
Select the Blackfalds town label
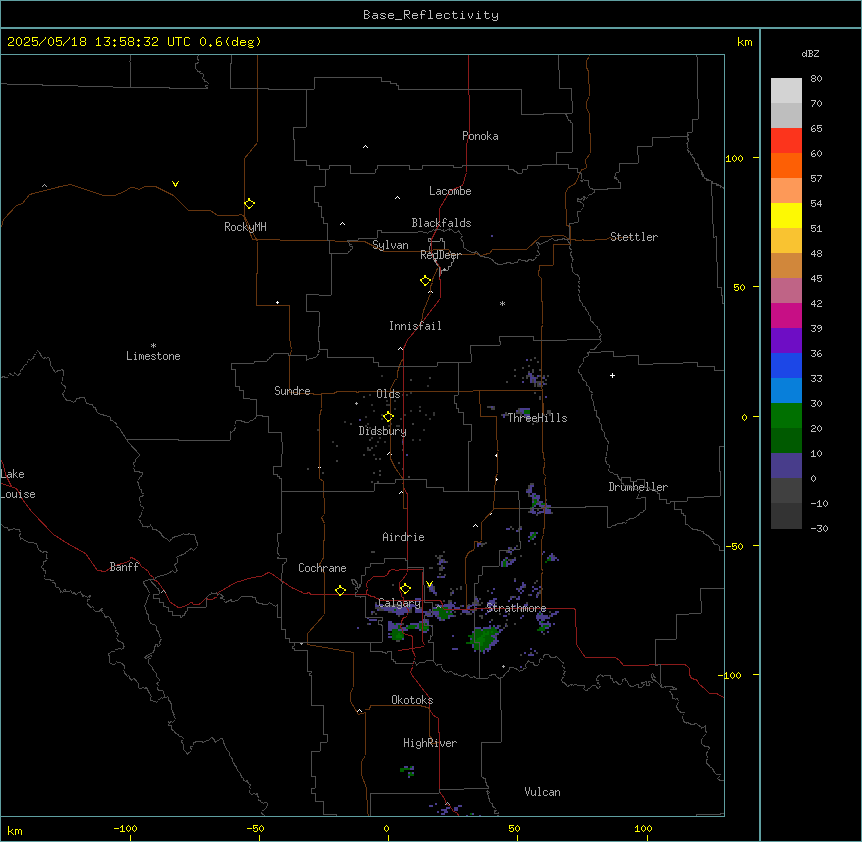pos(441,223)
